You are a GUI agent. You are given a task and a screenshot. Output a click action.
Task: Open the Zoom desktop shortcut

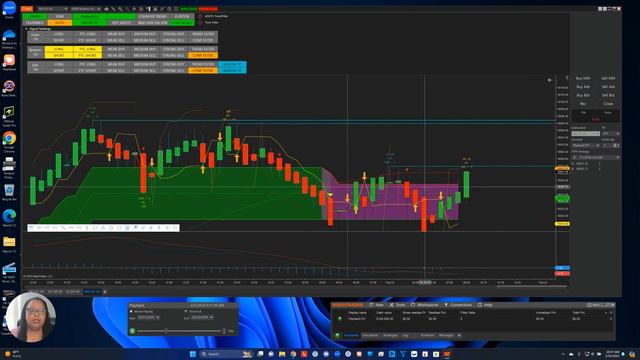pos(9,8)
